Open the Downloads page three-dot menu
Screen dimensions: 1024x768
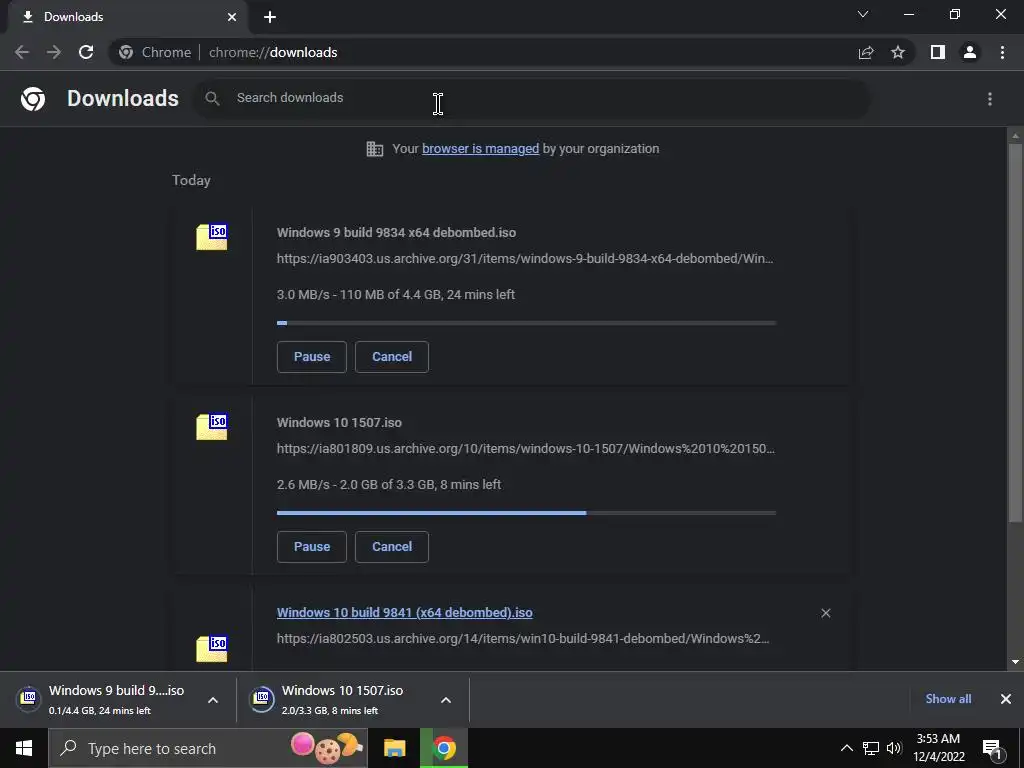pos(989,99)
